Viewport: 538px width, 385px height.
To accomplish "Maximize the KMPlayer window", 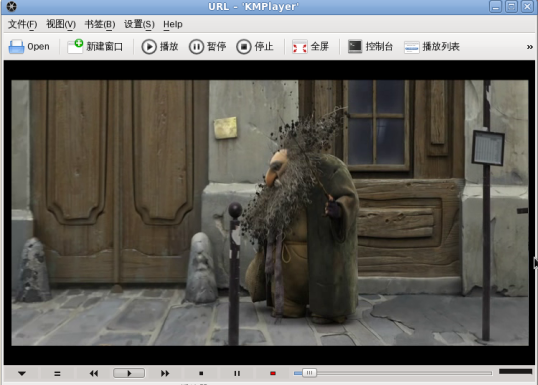I will point(512,7).
